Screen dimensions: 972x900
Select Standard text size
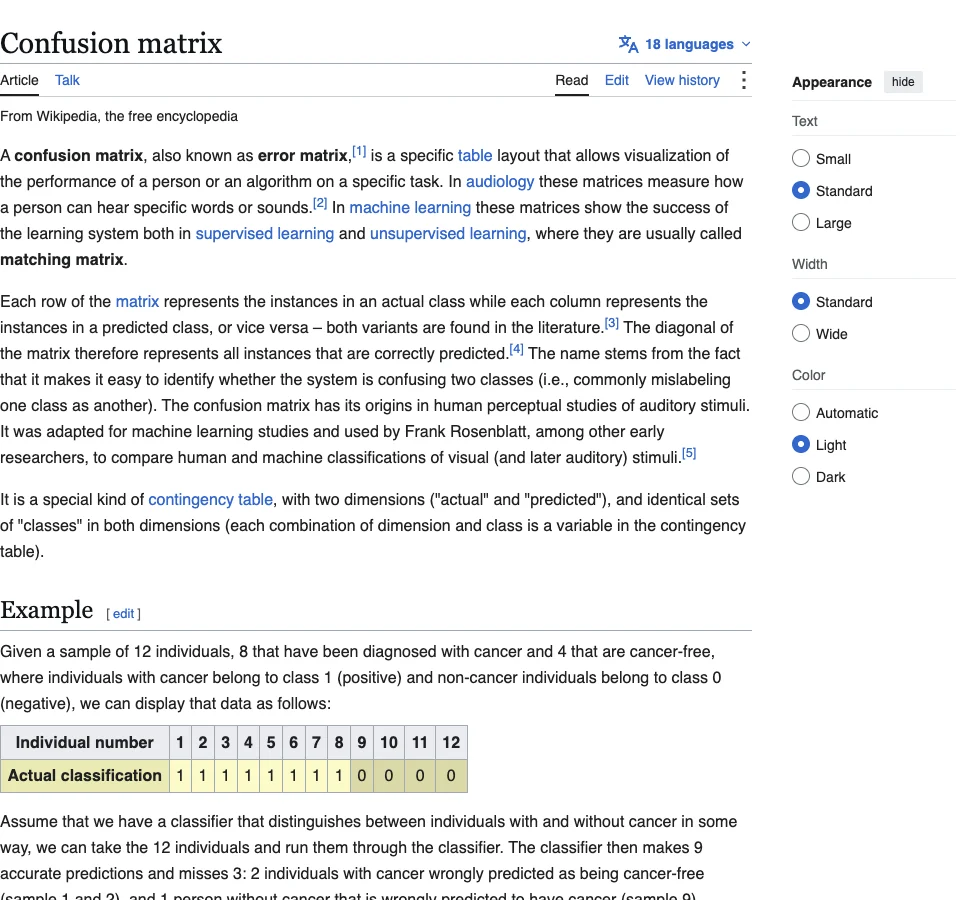(x=800, y=190)
